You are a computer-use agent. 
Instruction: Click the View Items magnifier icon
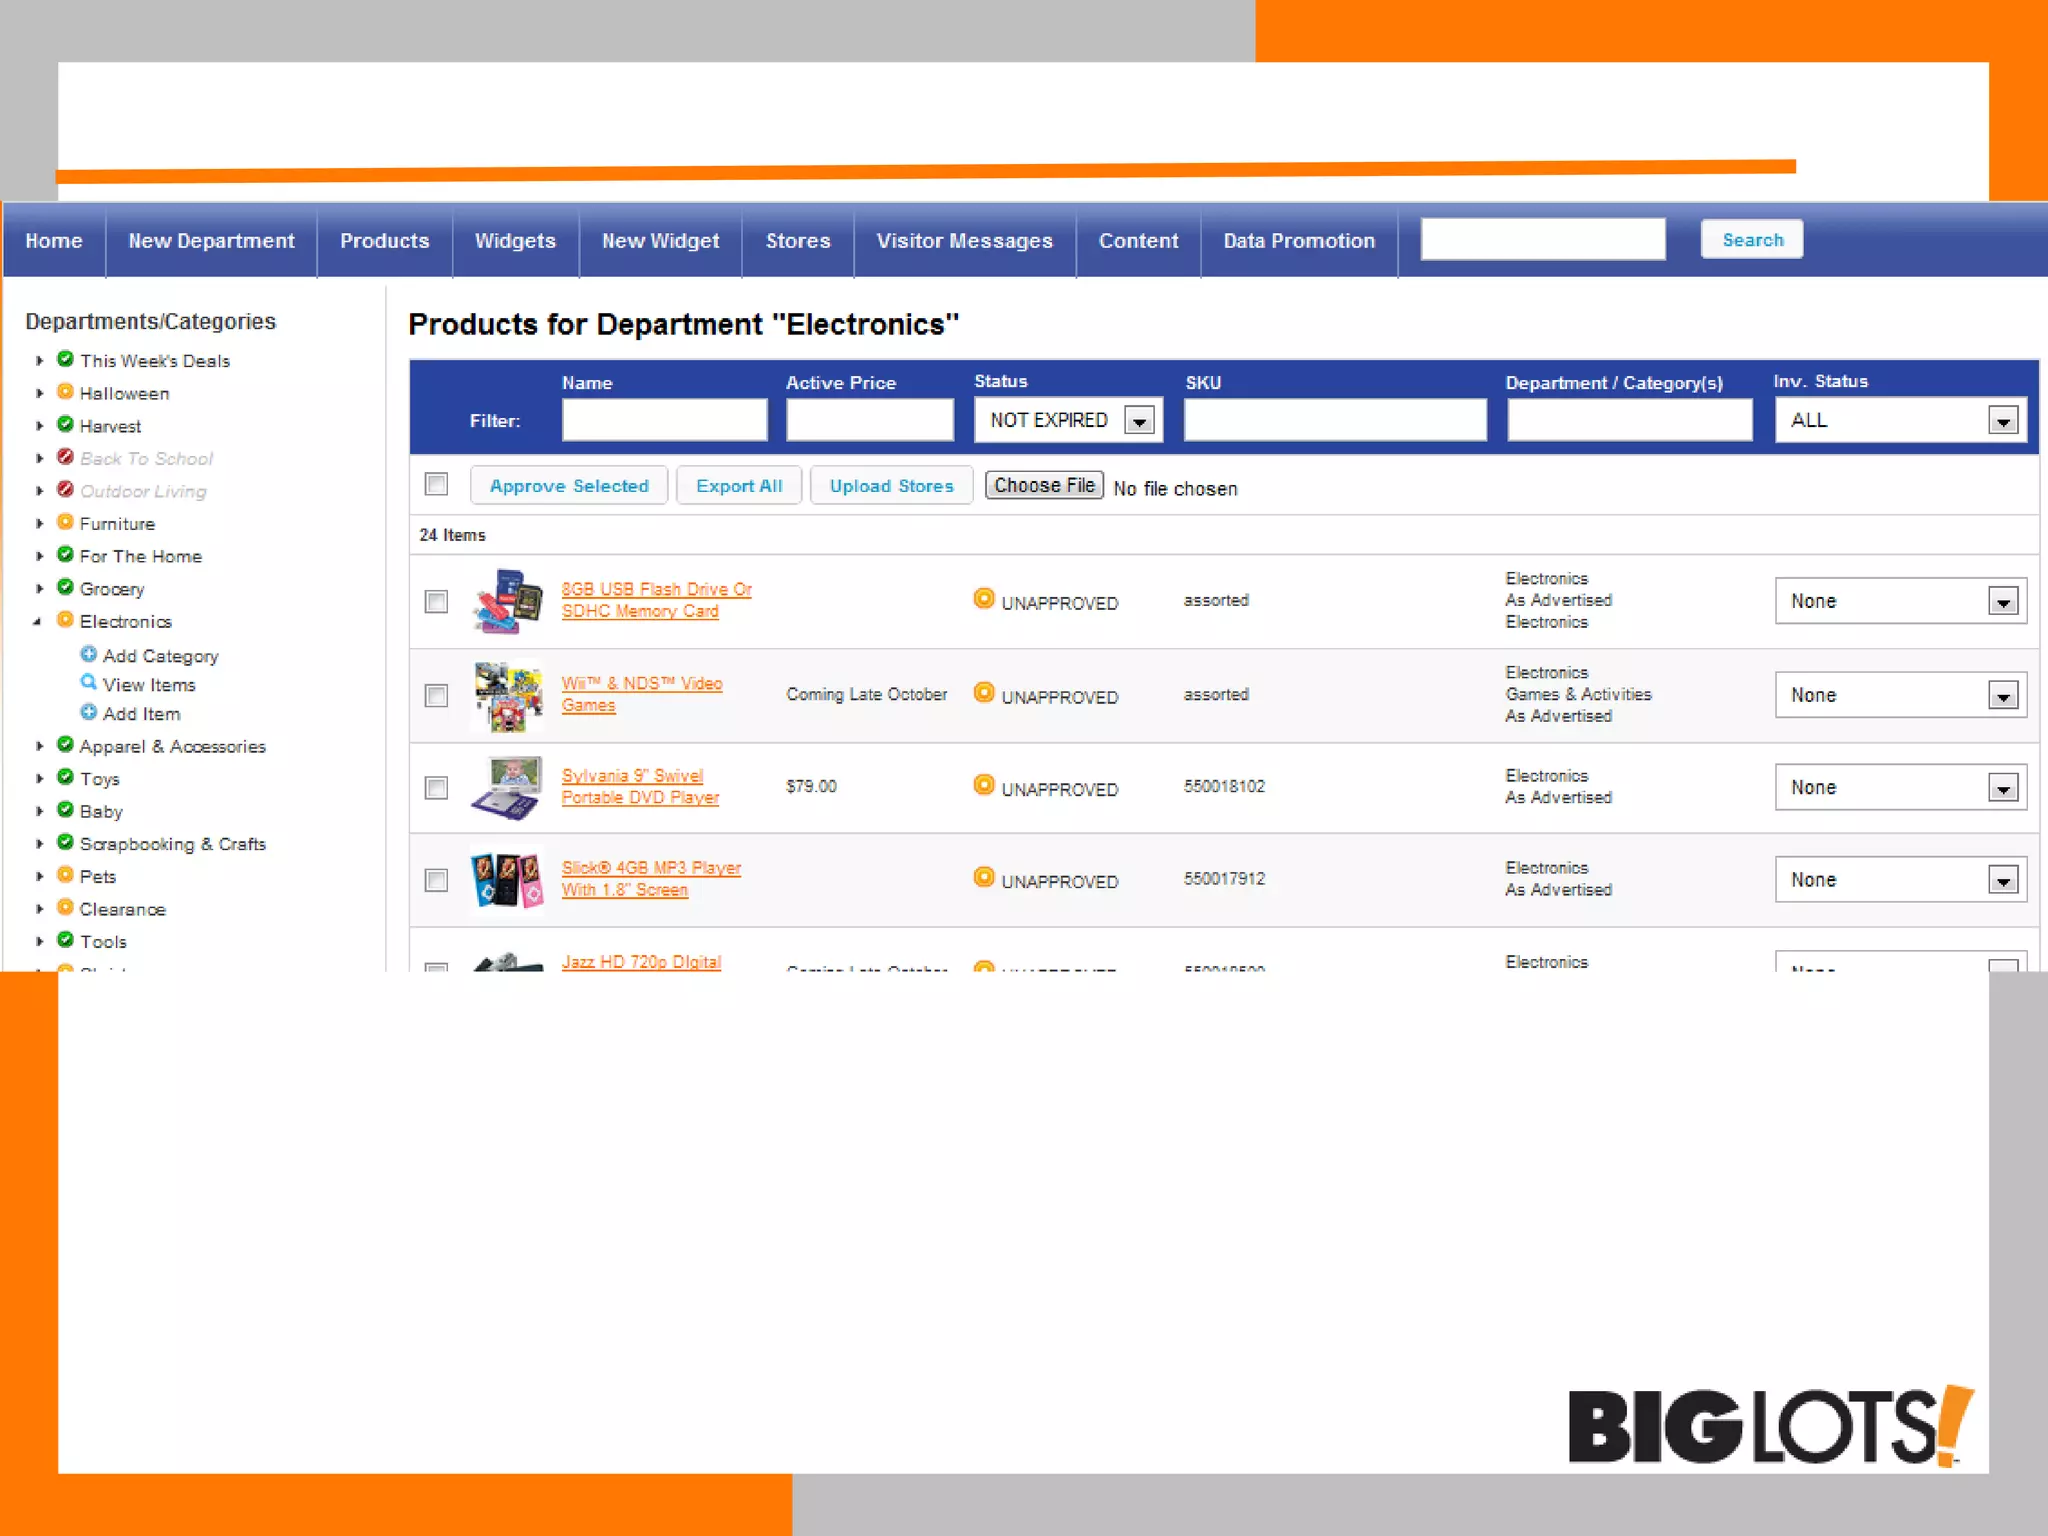click(88, 682)
